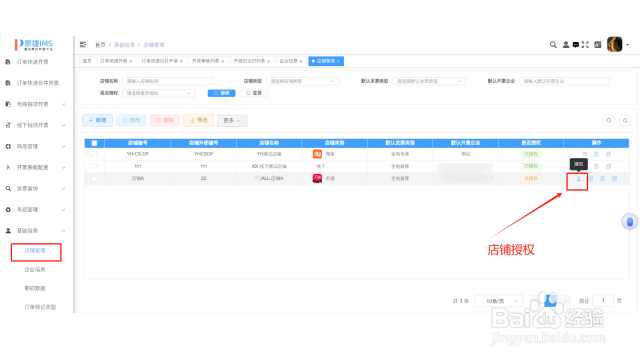Screen dimensions: 640x360
Task: Expand the 电商销项开票 sidebar menu
Action: coord(35,104)
